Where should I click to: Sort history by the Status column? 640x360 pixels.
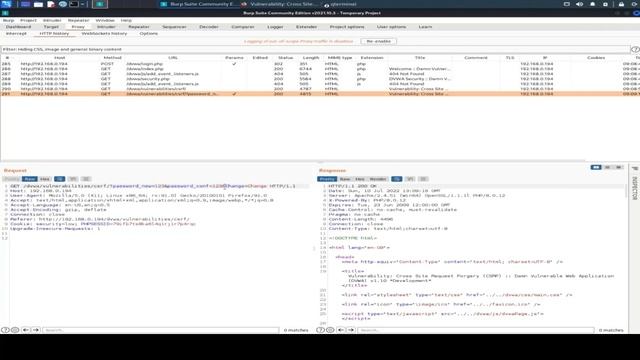pyautogui.click(x=285, y=58)
